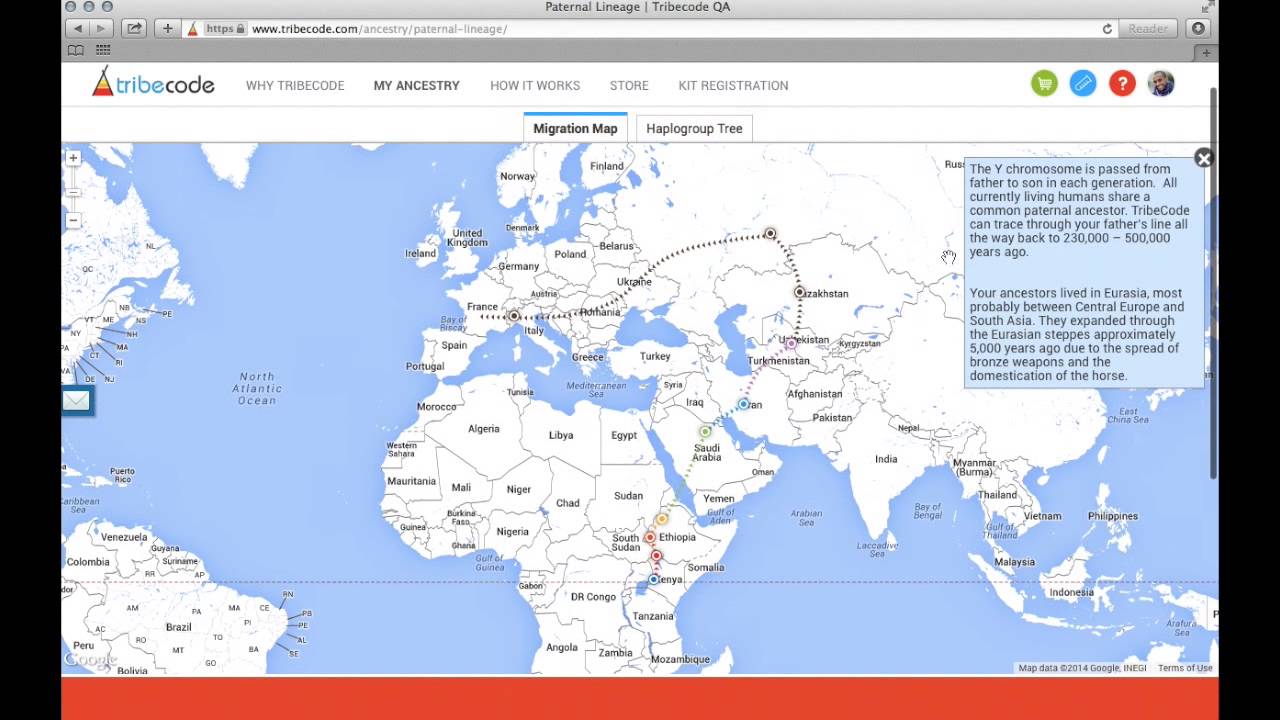Open the user profile avatar
1280x720 pixels.
(1161, 84)
